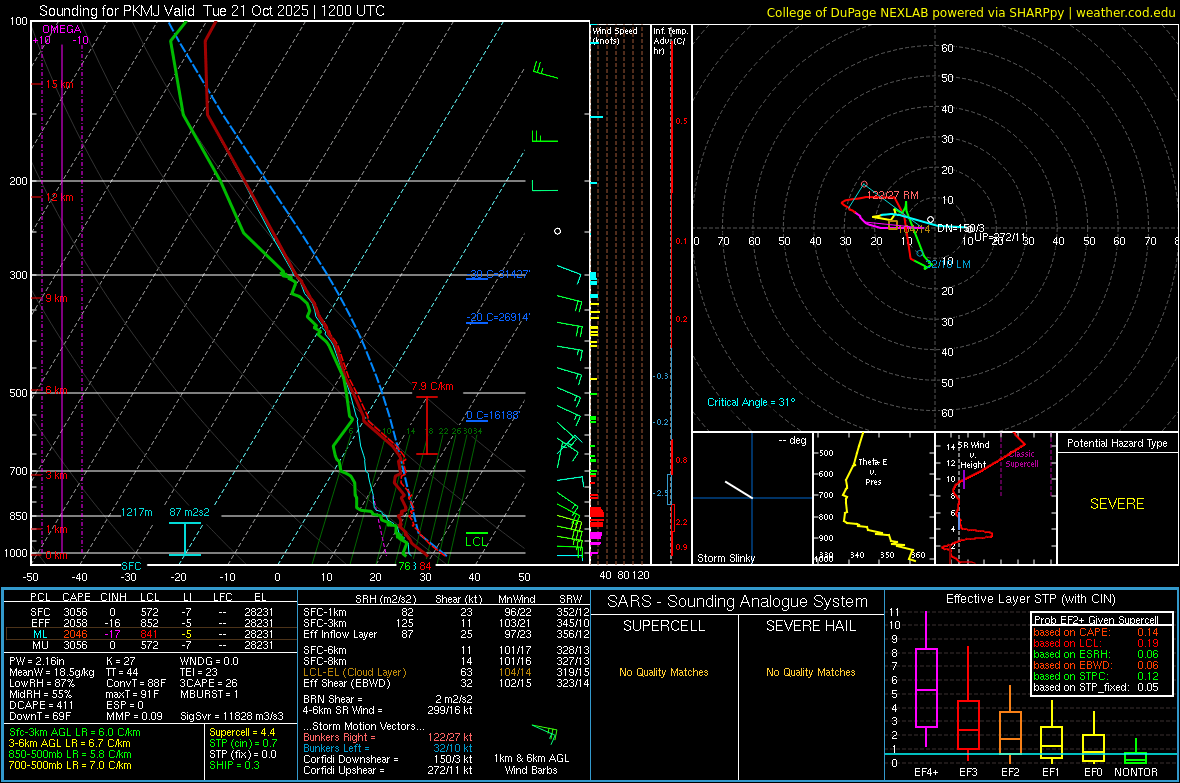Image resolution: width=1180 pixels, height=783 pixels.
Task: Click the purple 'Classic Supercell' label
Action: click(x=1022, y=459)
